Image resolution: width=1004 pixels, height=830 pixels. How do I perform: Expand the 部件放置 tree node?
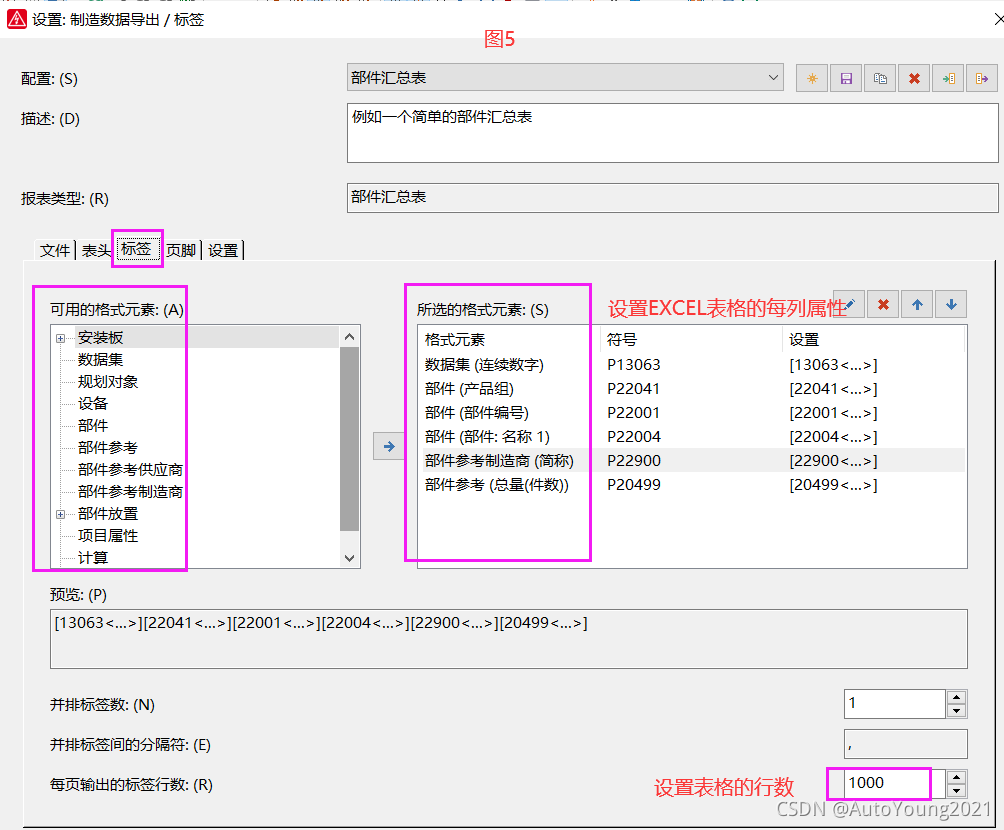(62, 514)
